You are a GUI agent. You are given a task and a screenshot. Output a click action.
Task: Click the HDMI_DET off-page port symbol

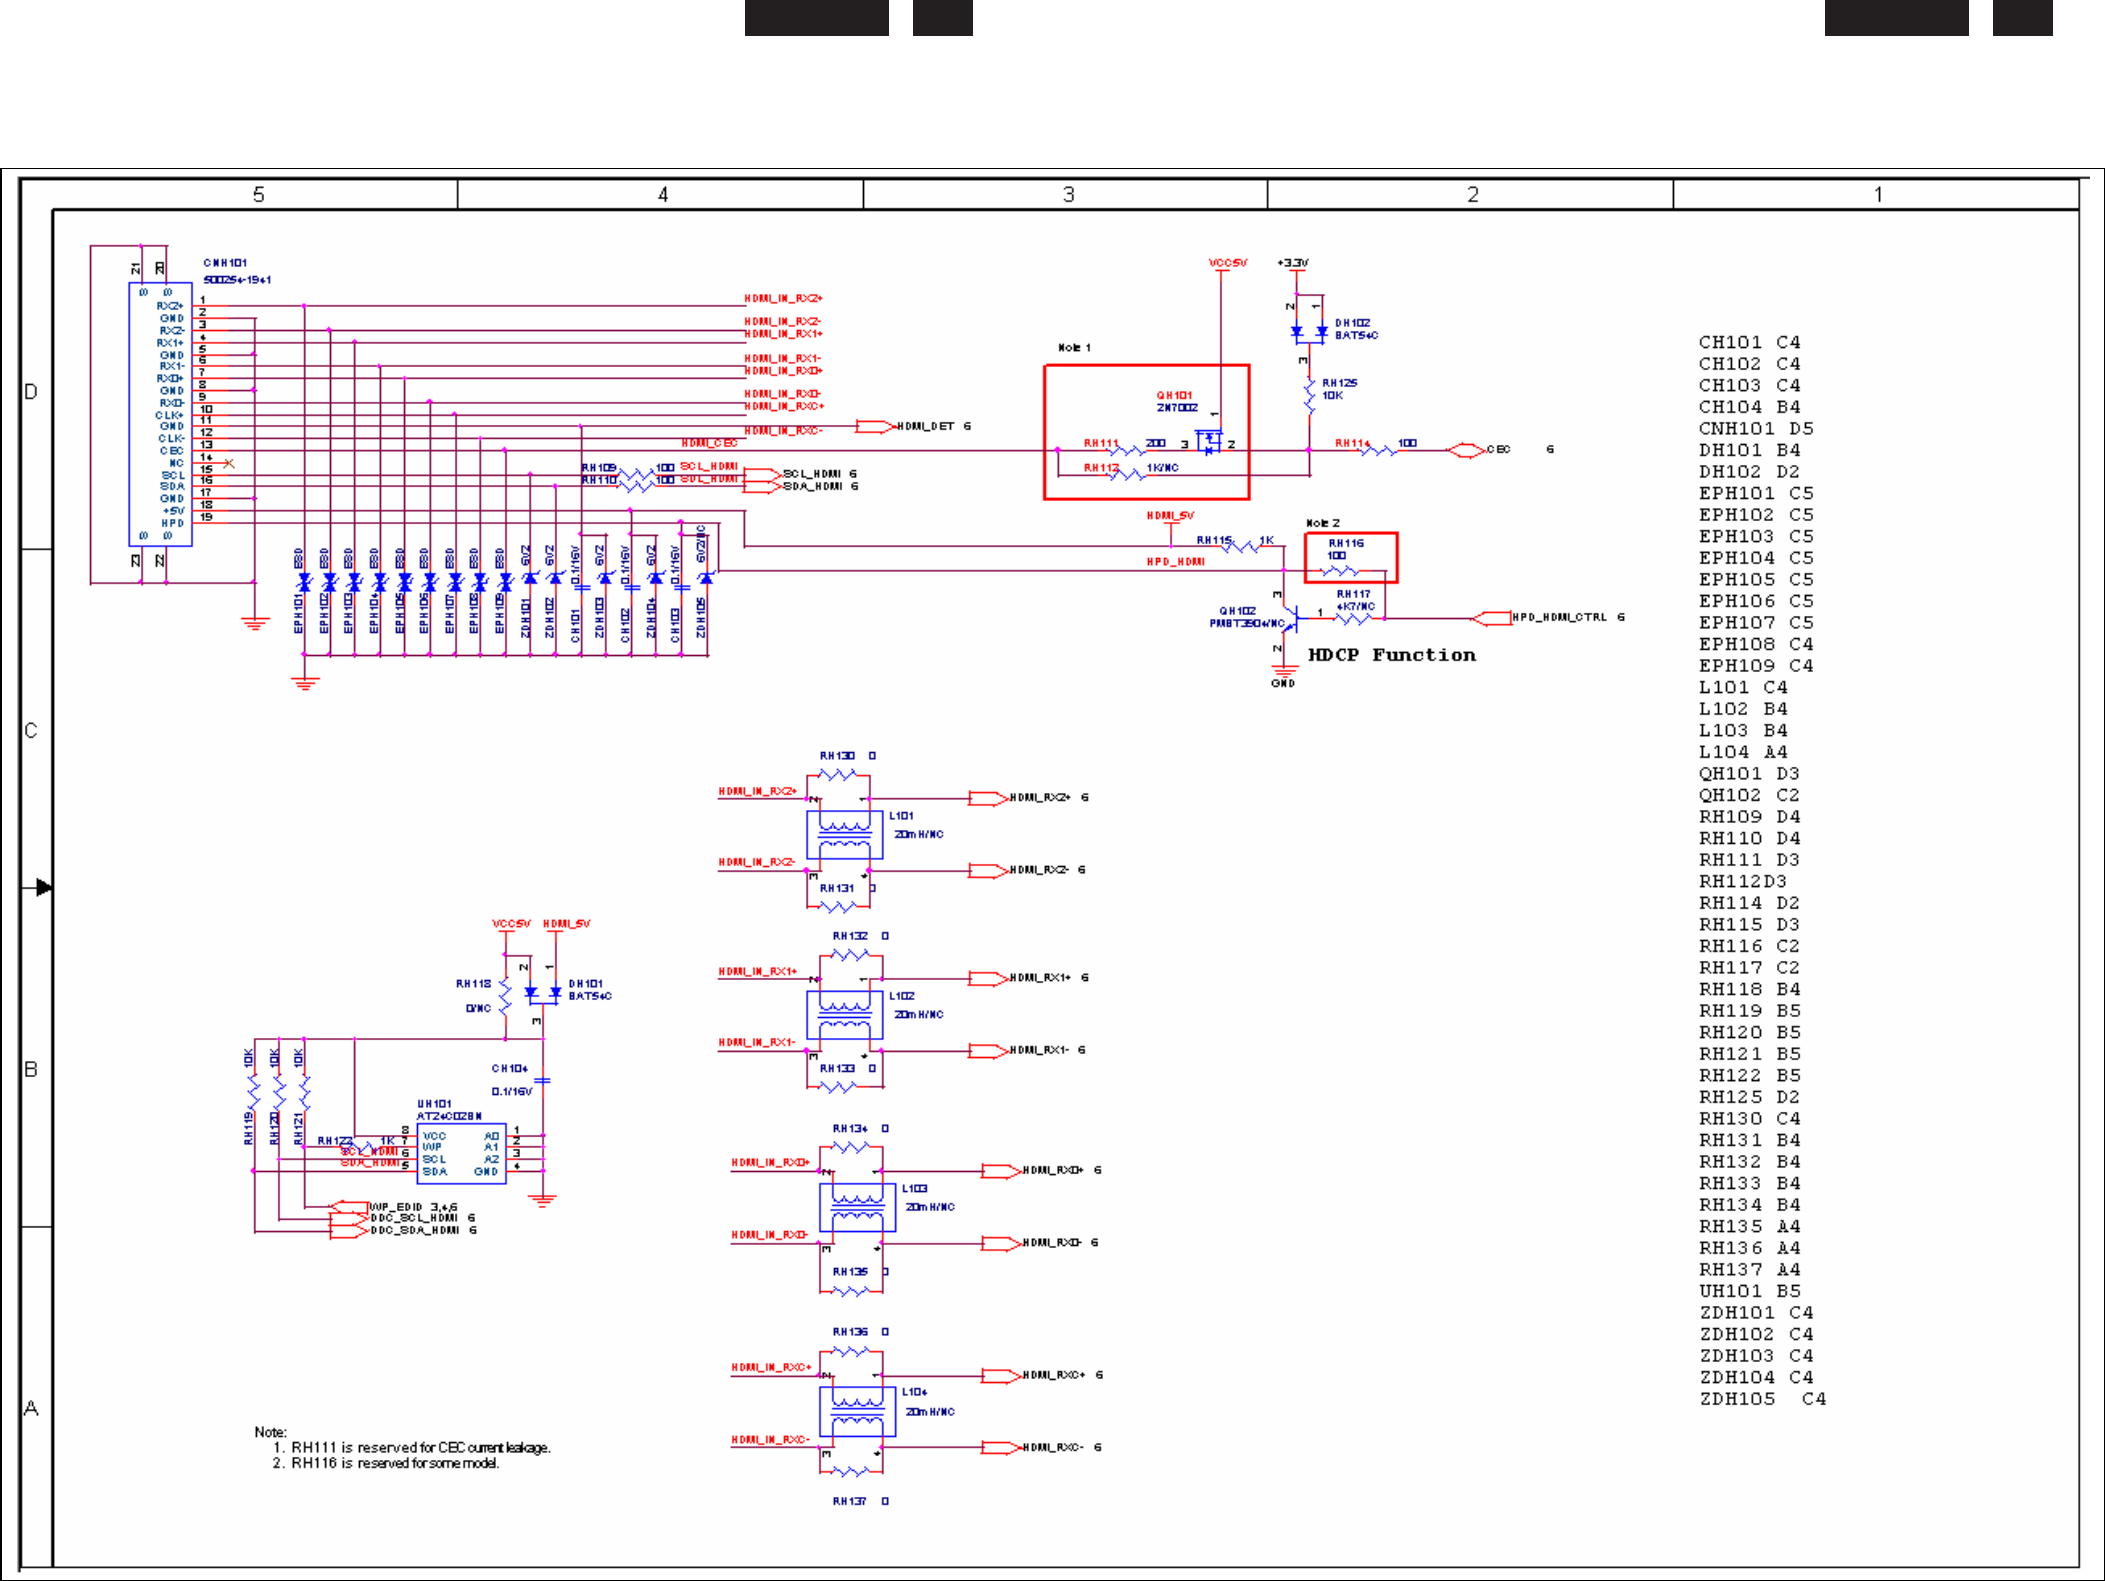tap(874, 427)
